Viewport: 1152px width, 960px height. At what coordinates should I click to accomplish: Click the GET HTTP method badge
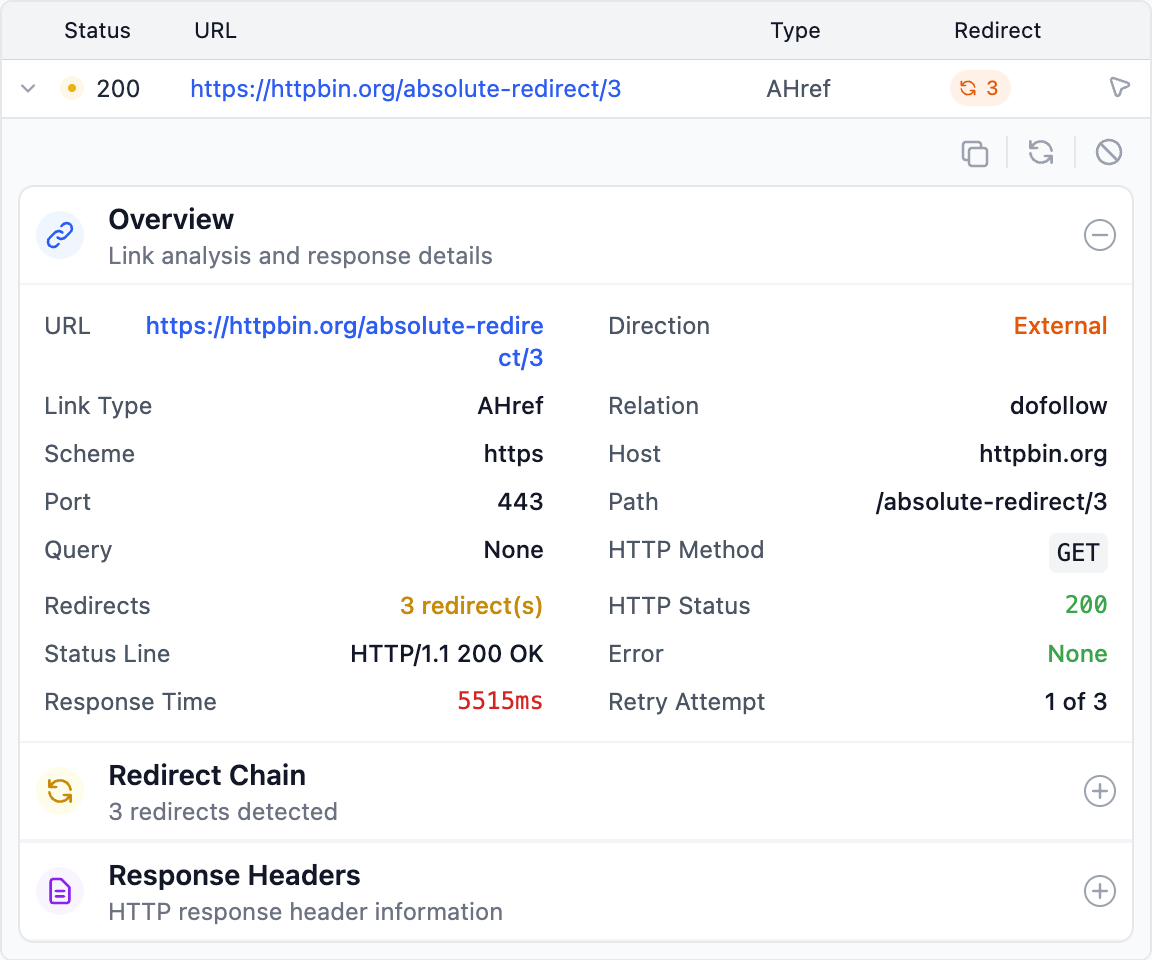click(1078, 553)
